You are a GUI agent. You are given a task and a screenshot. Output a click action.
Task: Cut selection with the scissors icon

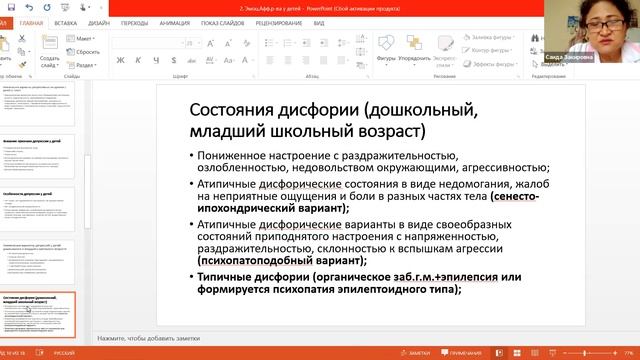[22, 38]
